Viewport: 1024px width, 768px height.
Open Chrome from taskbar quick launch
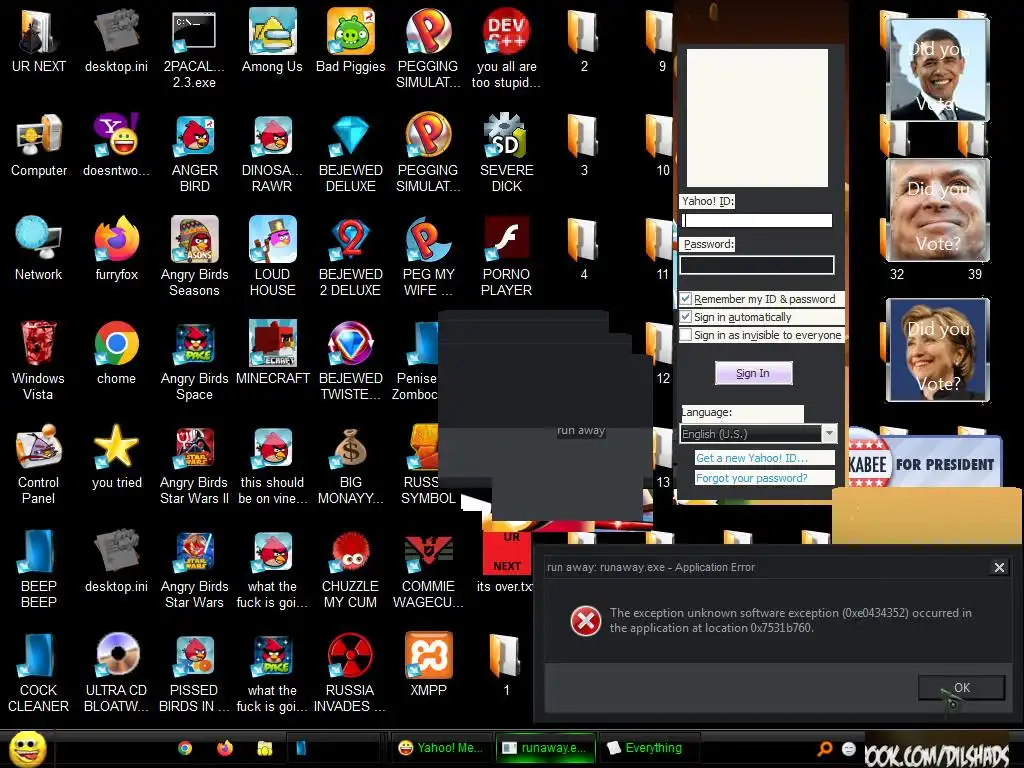185,748
